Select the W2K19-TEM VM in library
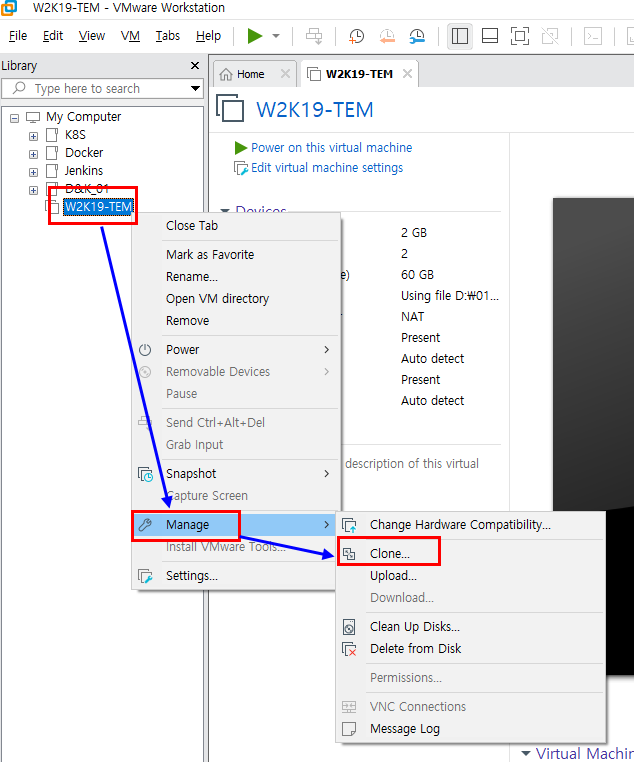634x762 pixels. click(98, 207)
